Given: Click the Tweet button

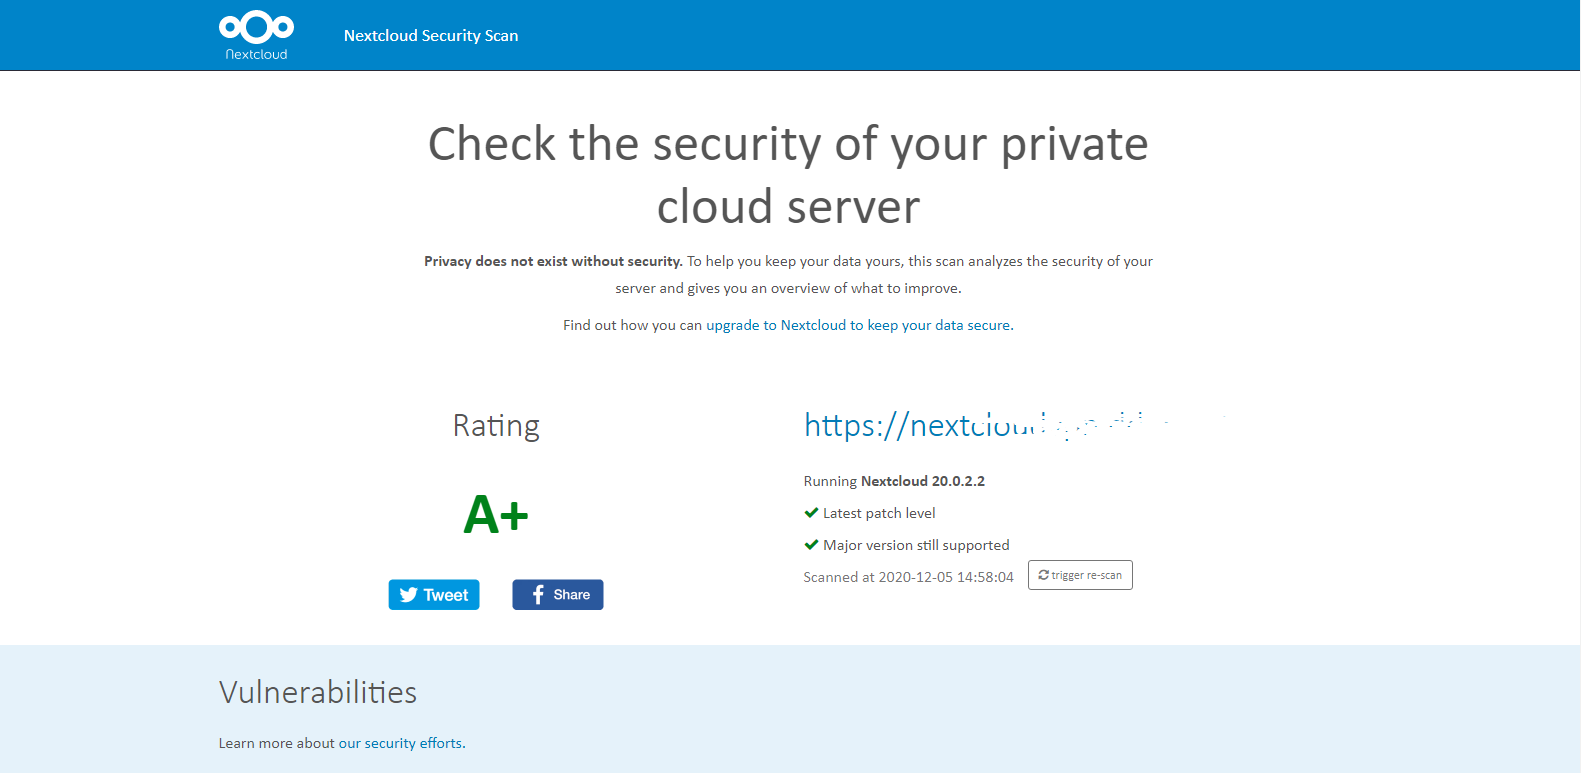Looking at the screenshot, I should tap(434, 595).
